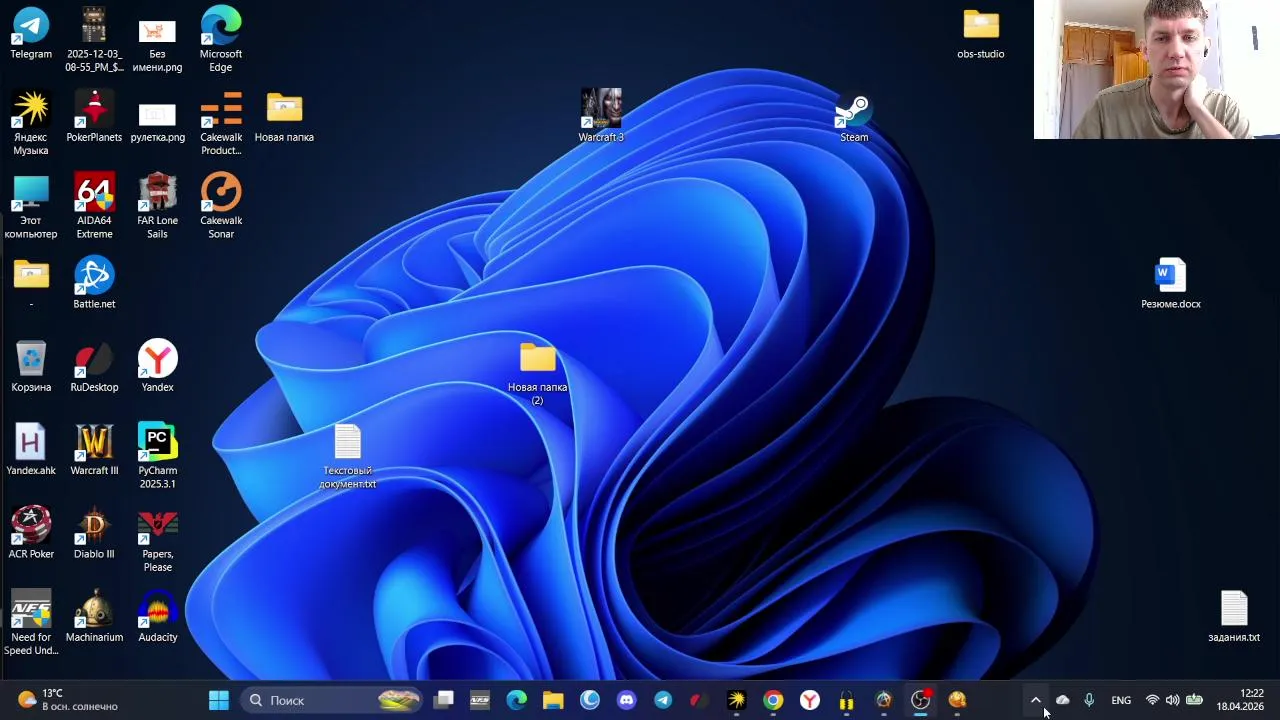Open Task View from the taskbar
The image size is (1280, 720).
(444, 700)
